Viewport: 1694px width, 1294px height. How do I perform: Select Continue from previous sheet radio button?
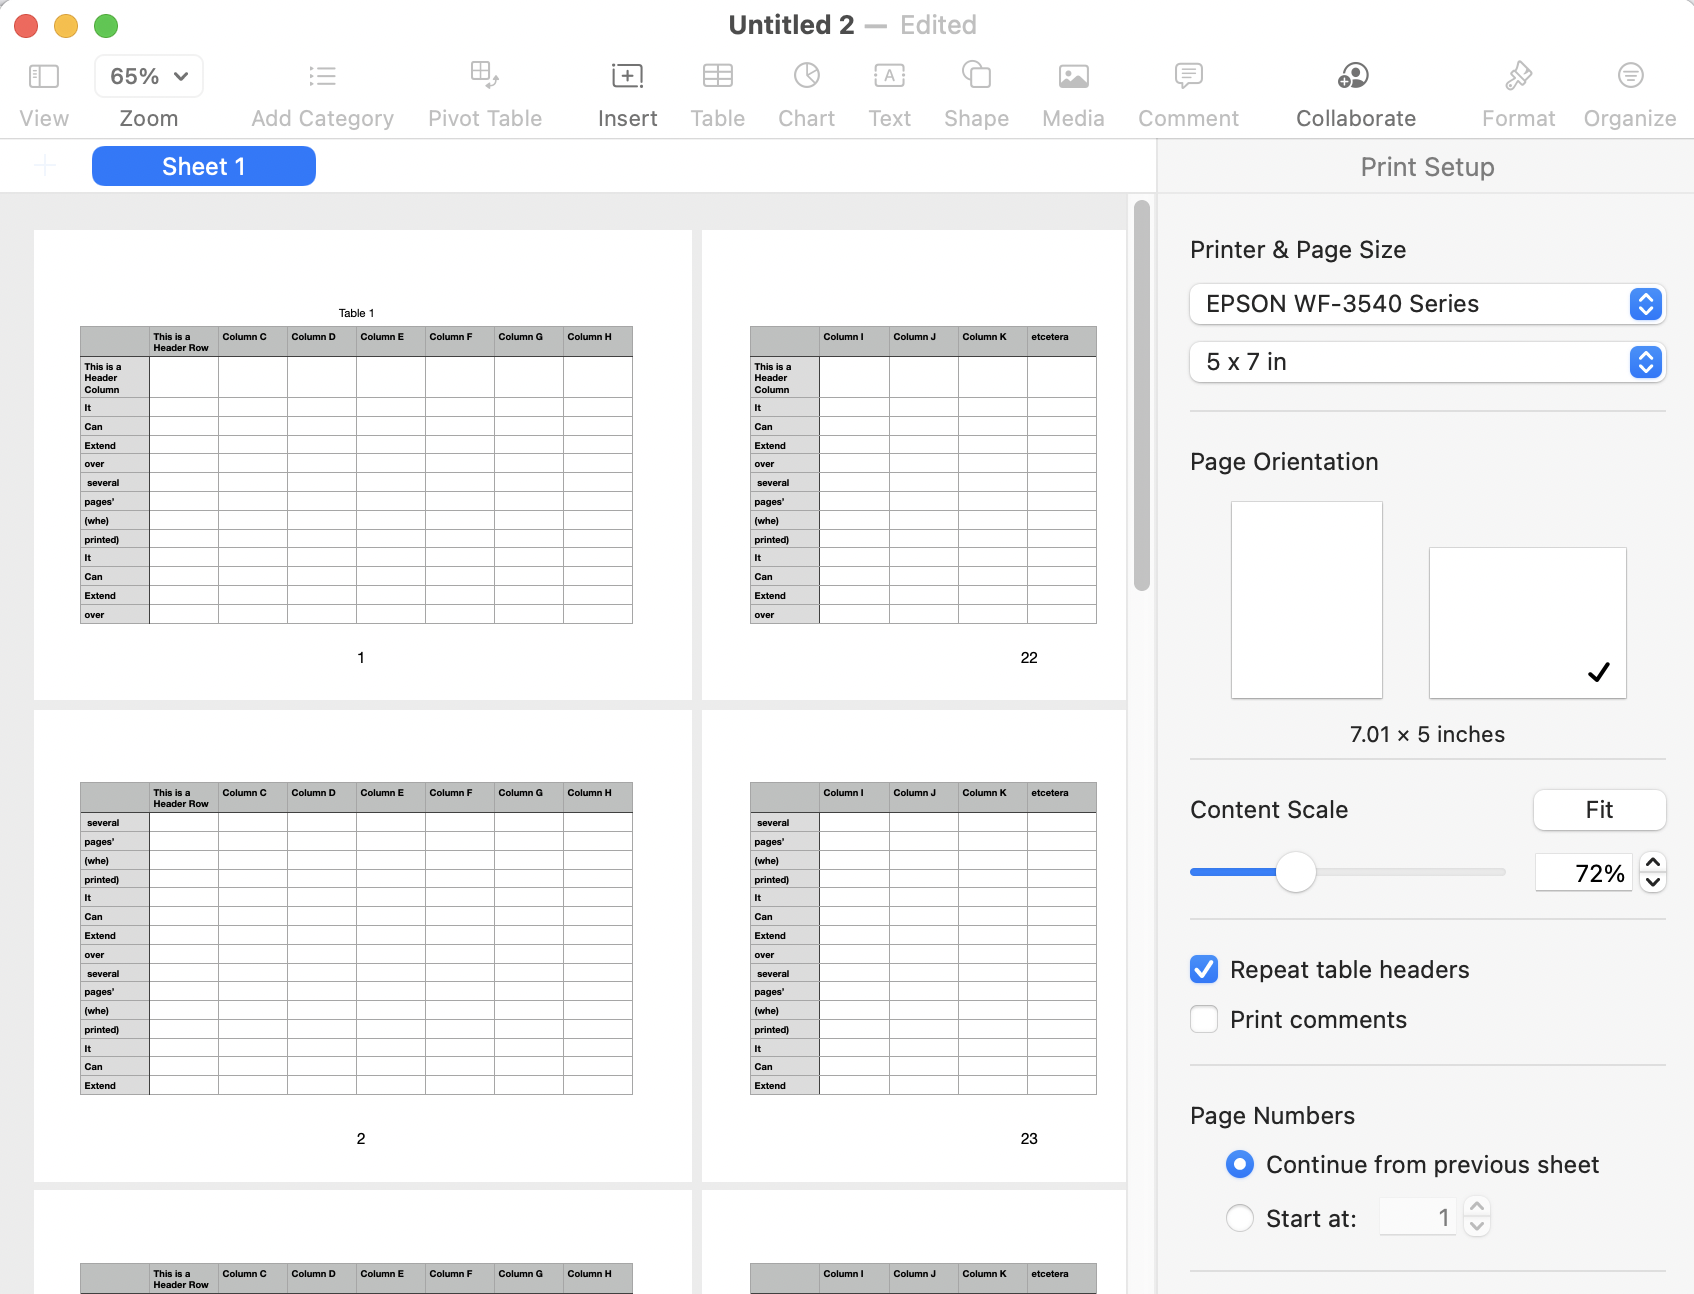tap(1240, 1164)
